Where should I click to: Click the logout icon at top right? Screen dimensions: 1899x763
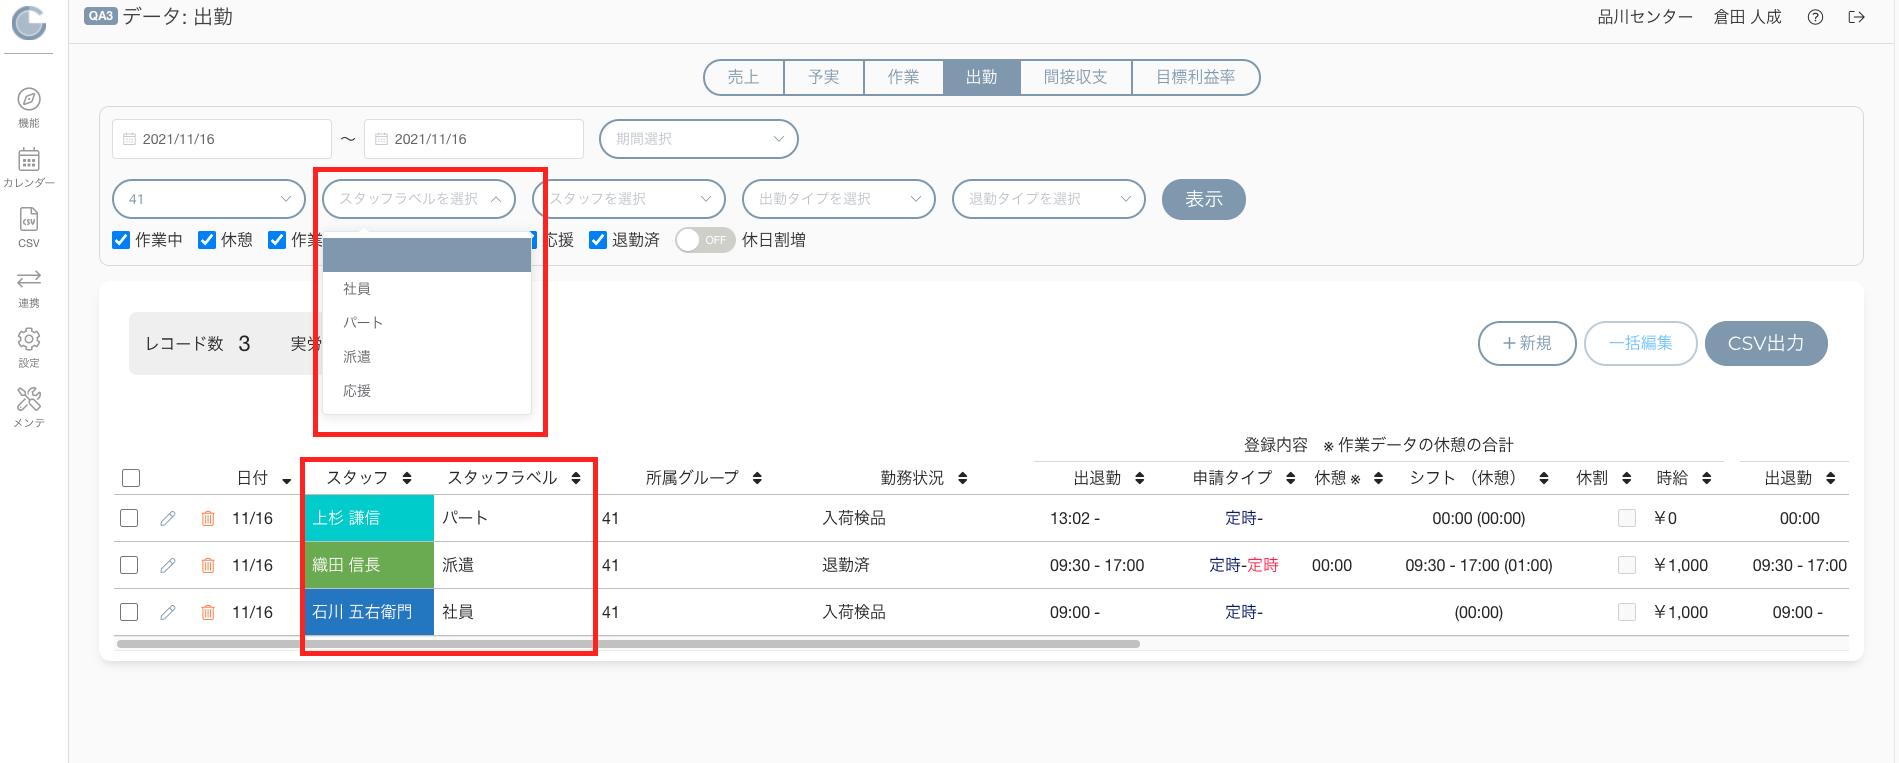click(1856, 17)
